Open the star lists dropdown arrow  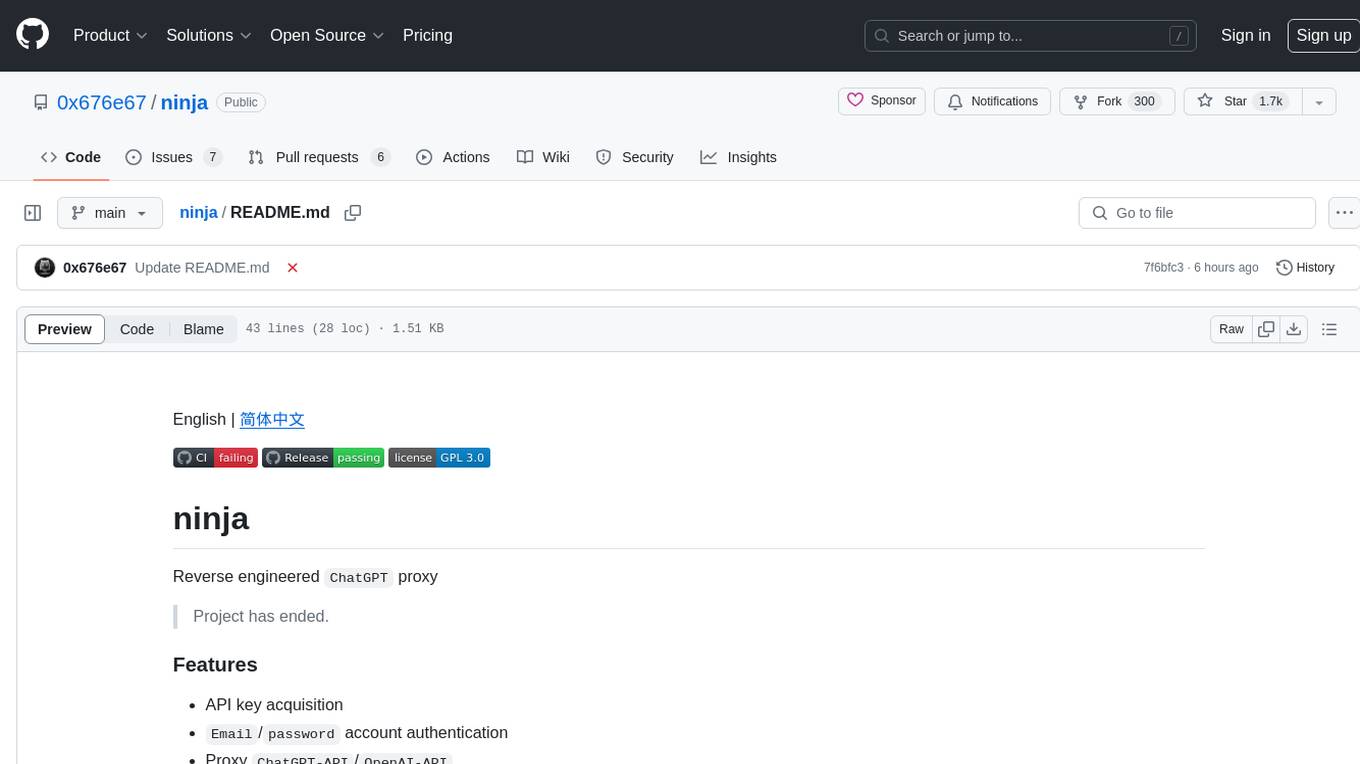click(x=1319, y=101)
